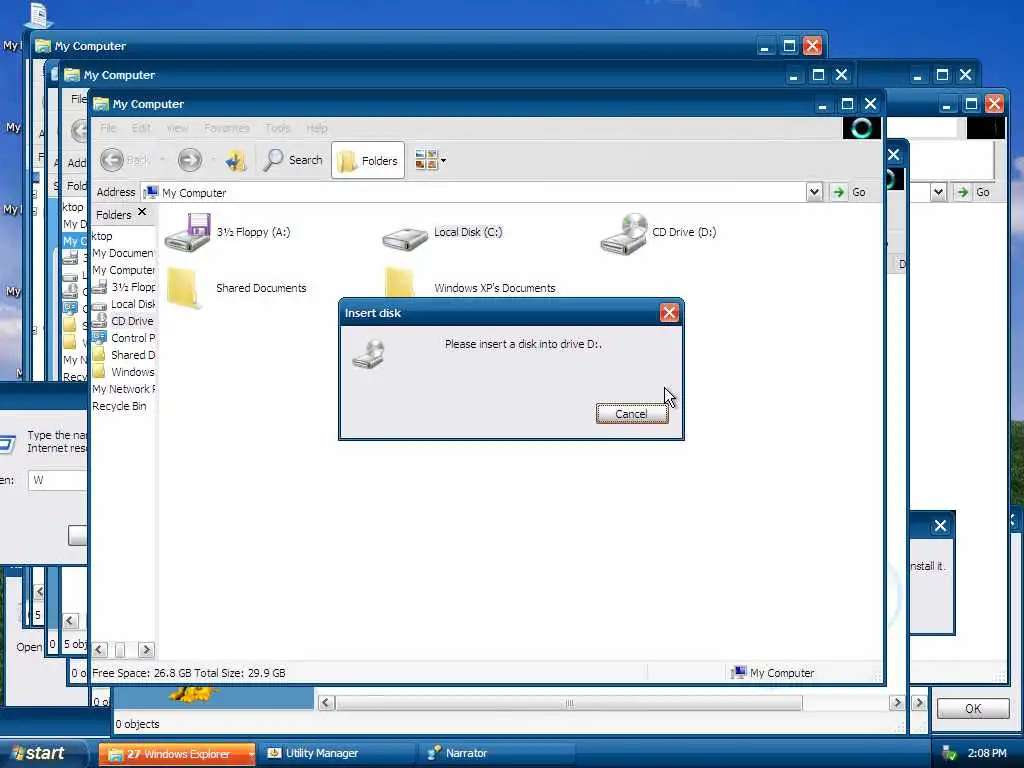Viewport: 1024px width, 768px height.
Task: Click the My Computer icon in the status bar
Action: [x=738, y=672]
